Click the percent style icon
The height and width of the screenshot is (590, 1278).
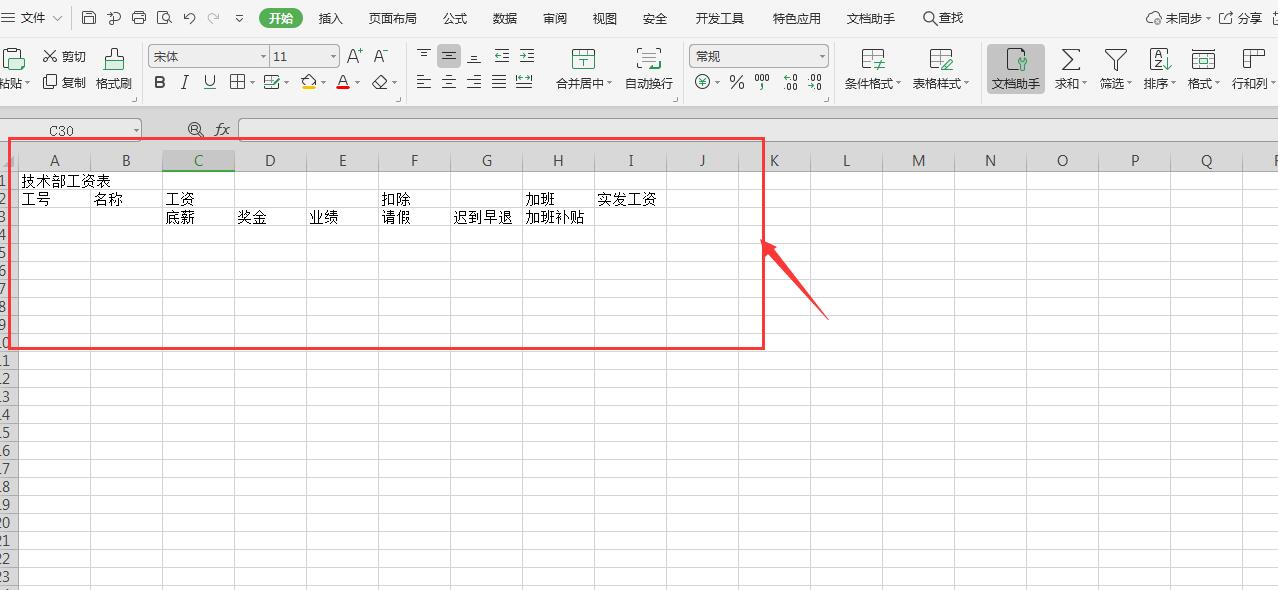(x=735, y=83)
